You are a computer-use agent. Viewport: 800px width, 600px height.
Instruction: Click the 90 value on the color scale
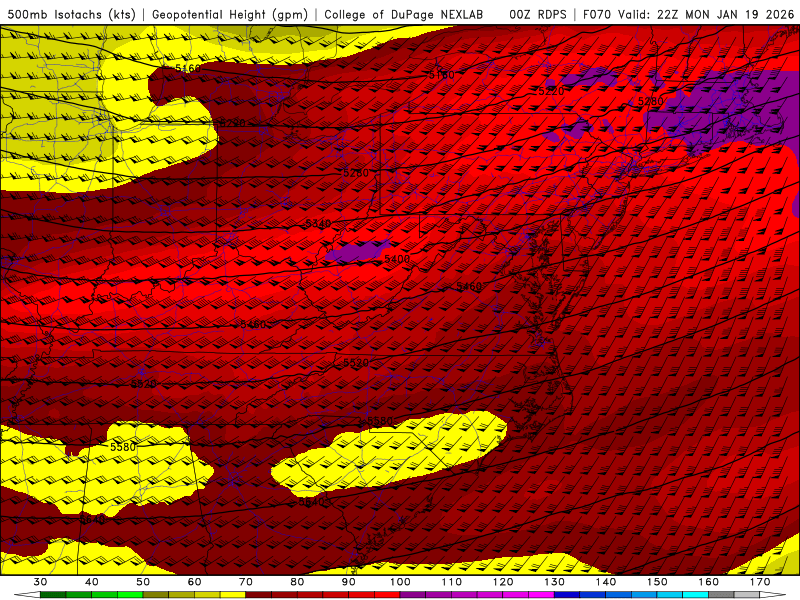click(x=348, y=582)
